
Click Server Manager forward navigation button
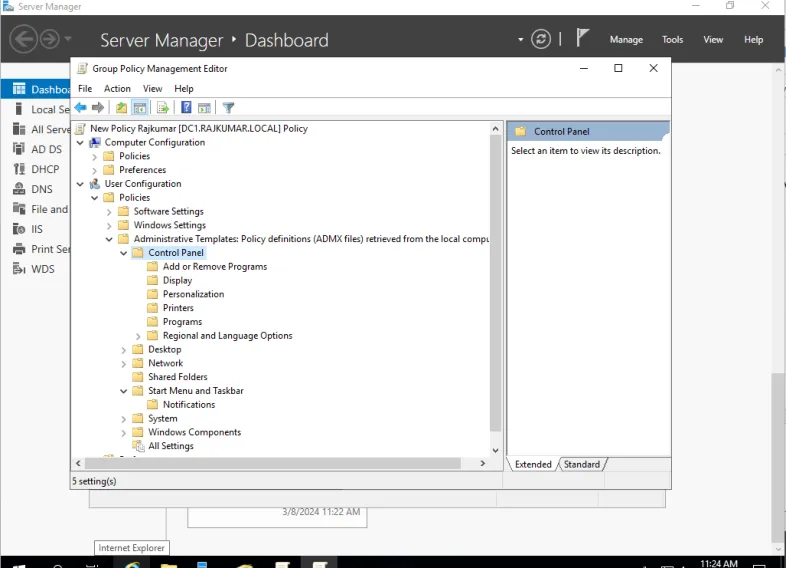coord(49,39)
